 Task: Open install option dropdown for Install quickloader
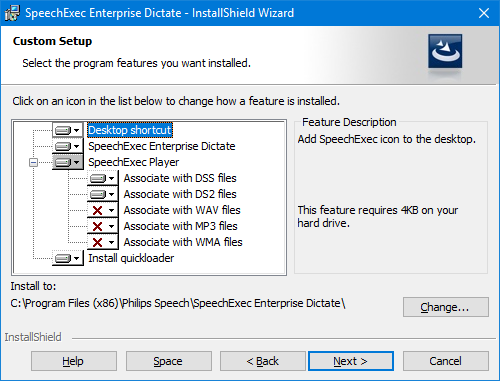[x=68, y=258]
